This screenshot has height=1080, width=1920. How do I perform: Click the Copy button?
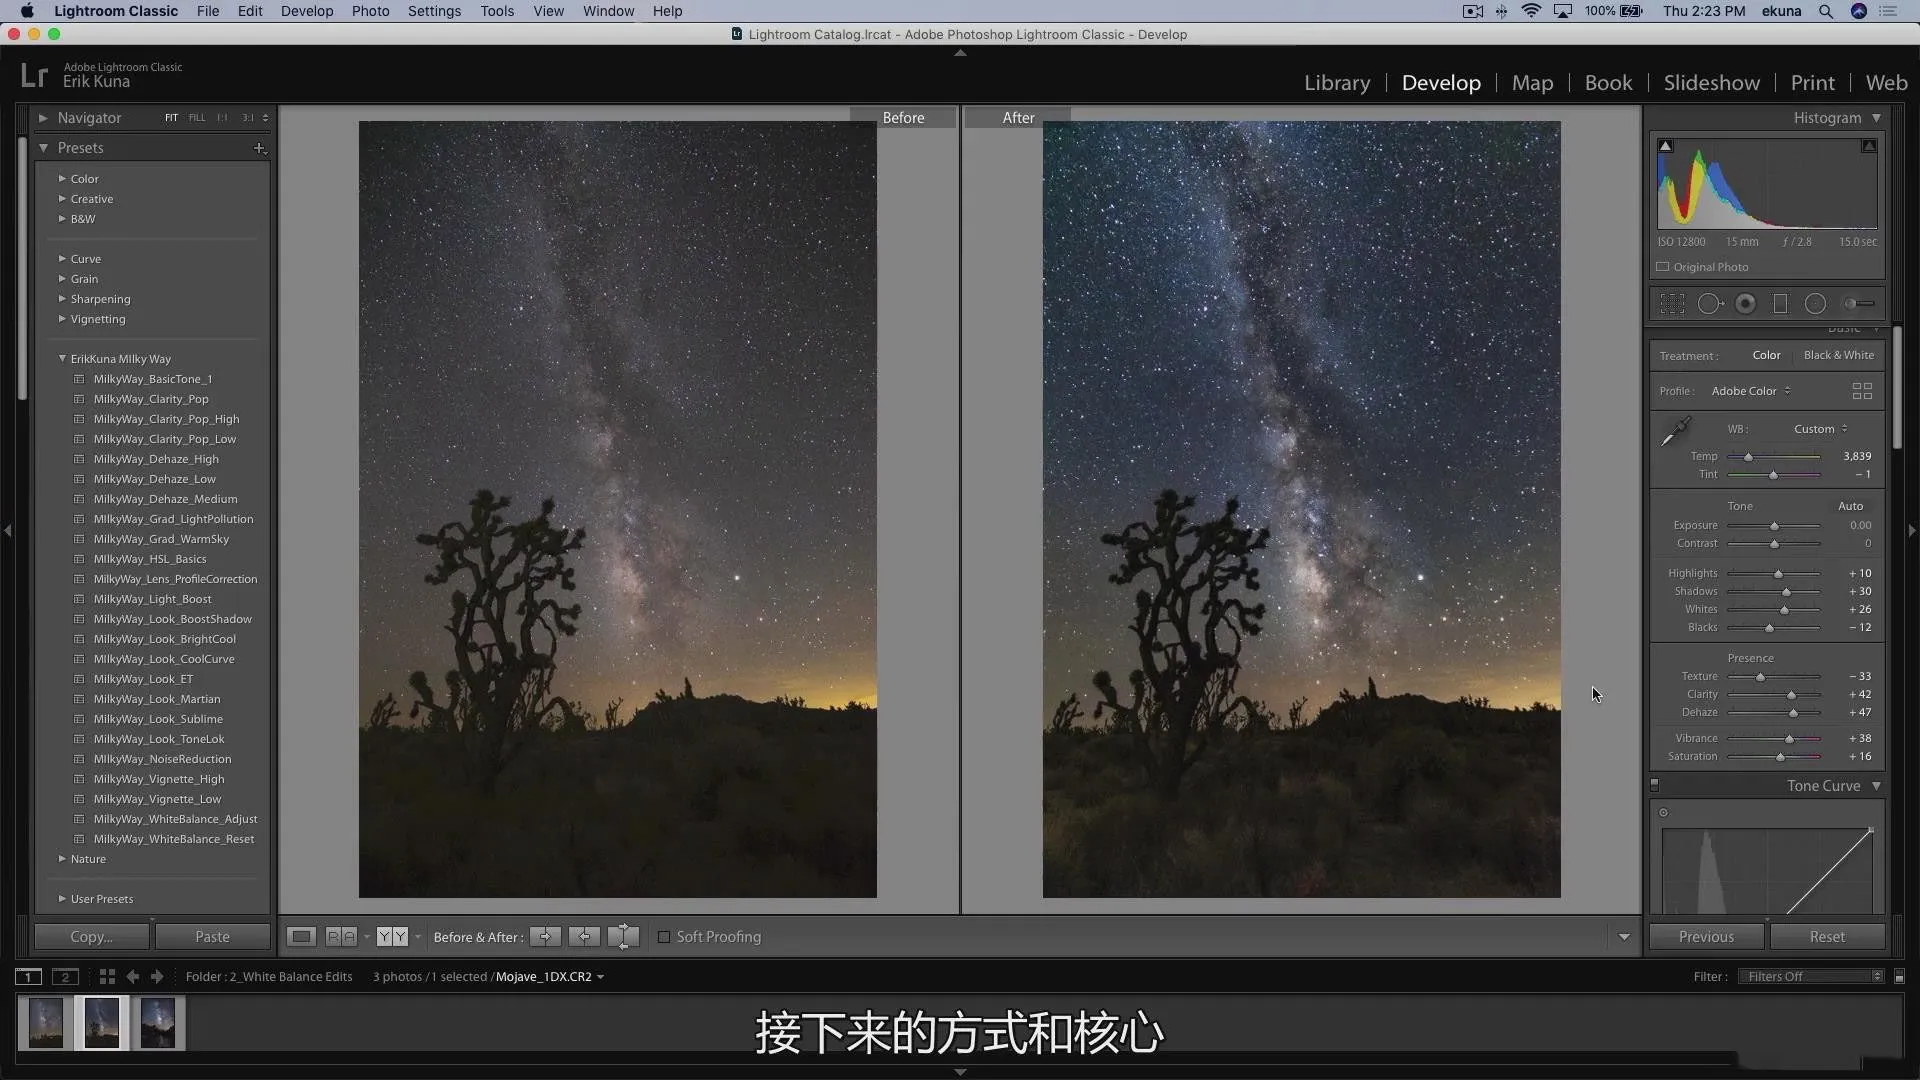pos(91,936)
